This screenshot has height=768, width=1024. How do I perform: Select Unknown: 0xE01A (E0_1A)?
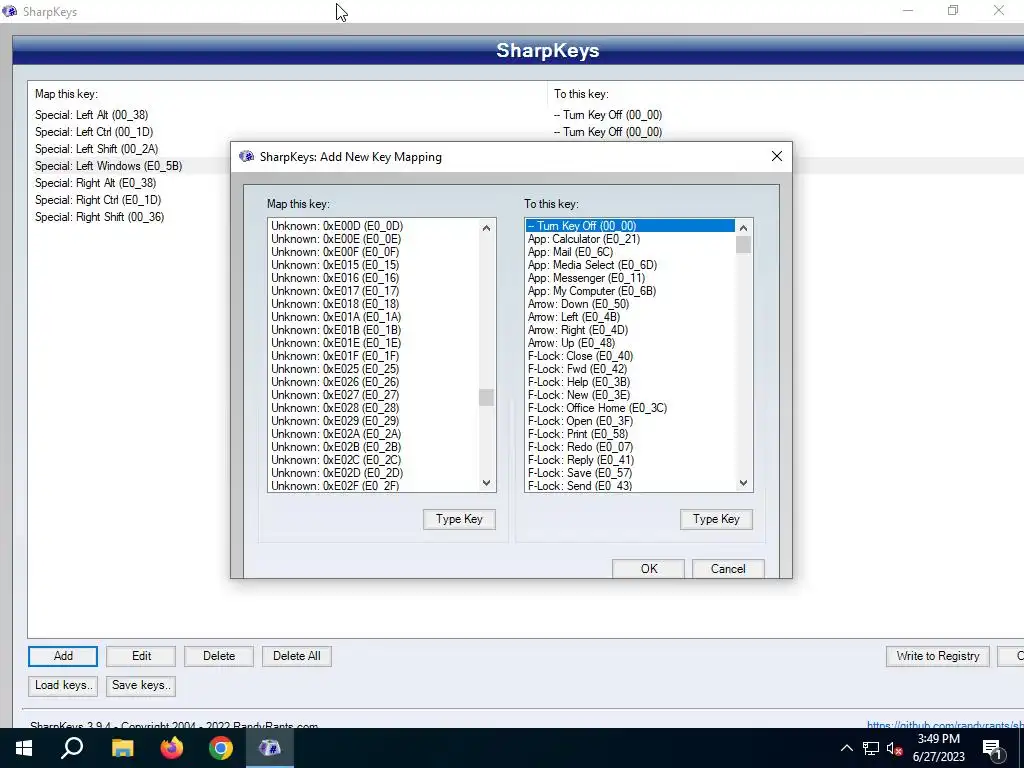tap(374, 317)
